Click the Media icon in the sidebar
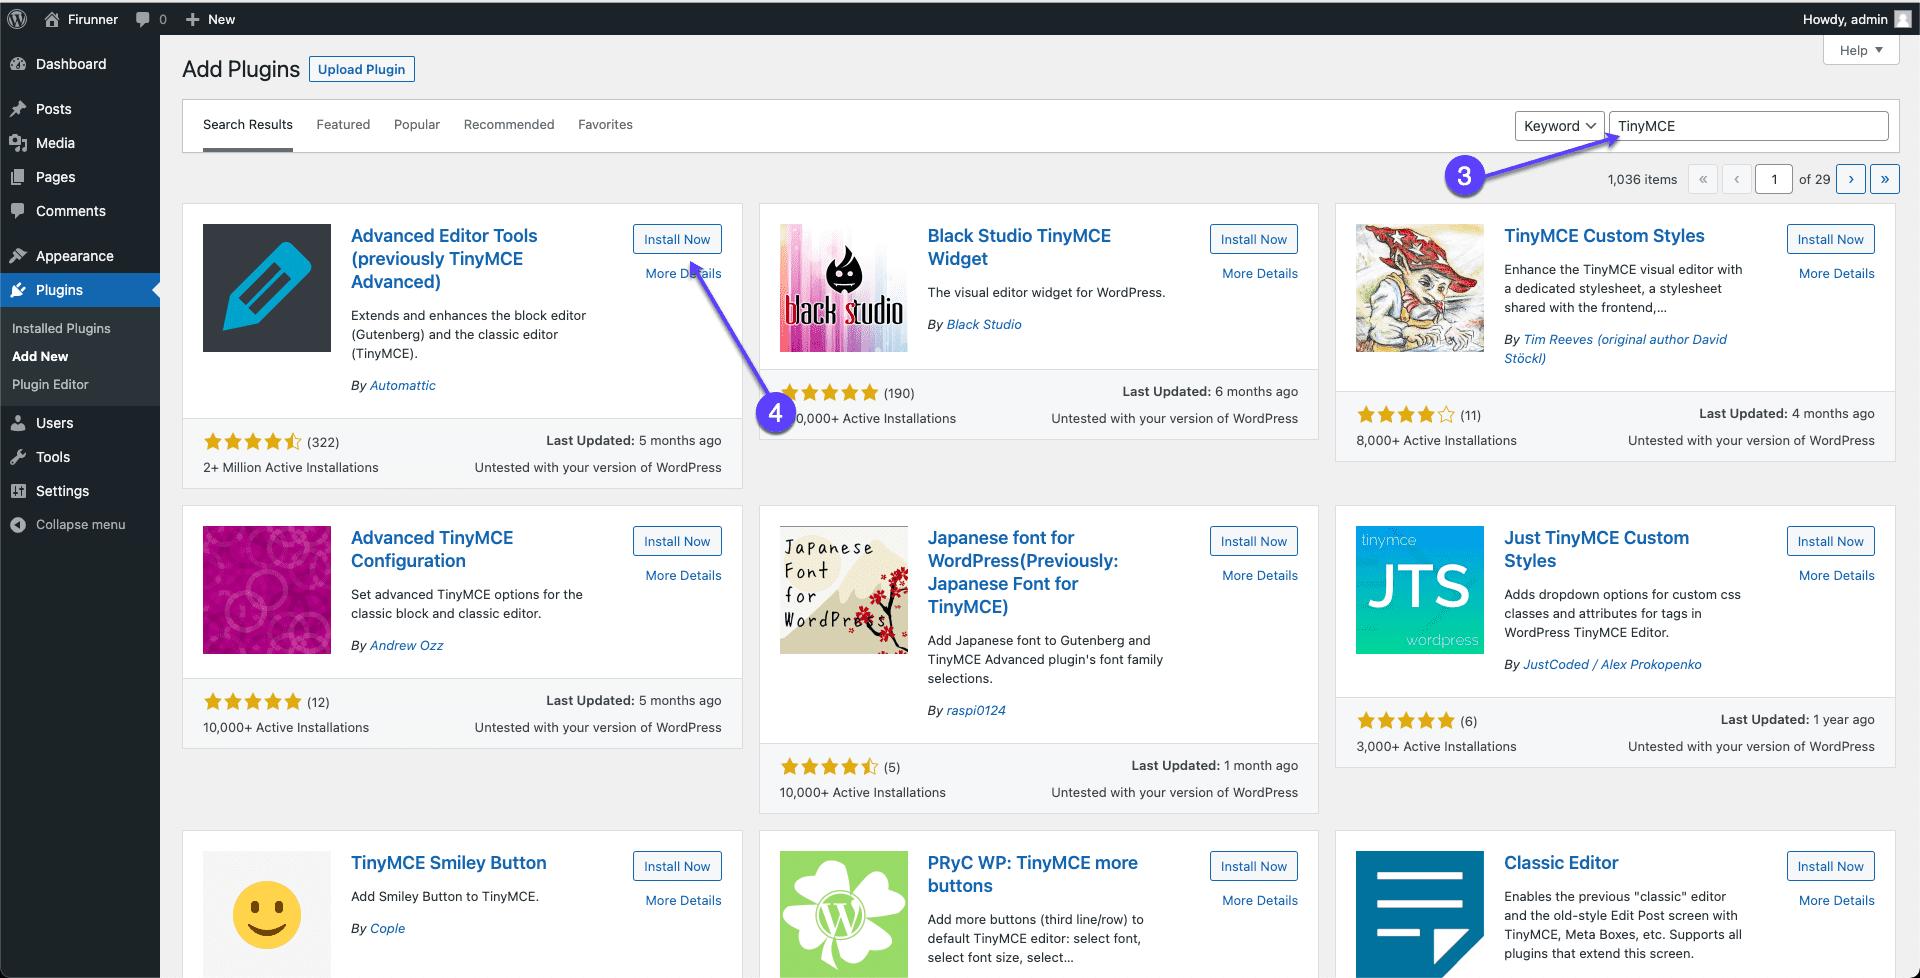 [x=18, y=143]
